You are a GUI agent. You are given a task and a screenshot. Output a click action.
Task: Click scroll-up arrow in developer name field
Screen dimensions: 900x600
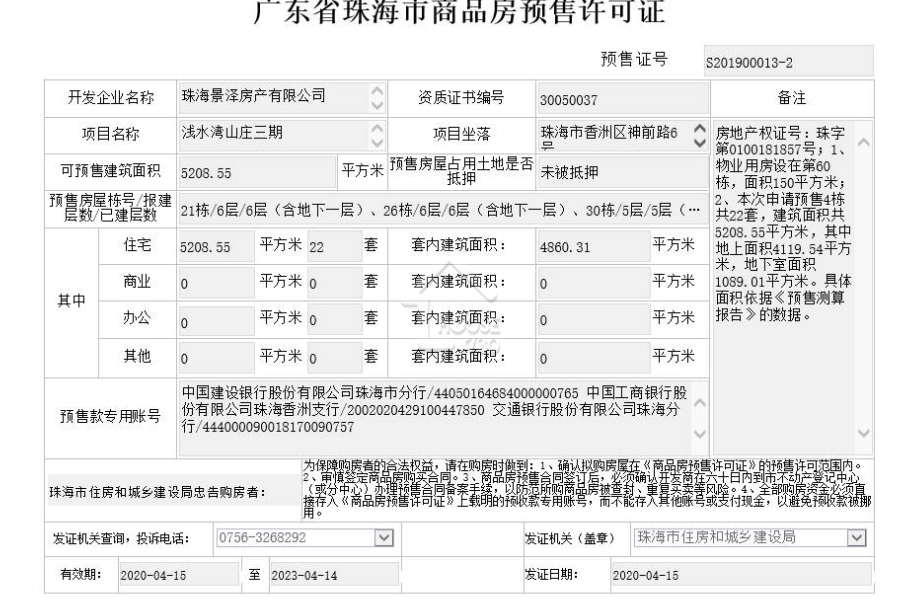(x=377, y=91)
